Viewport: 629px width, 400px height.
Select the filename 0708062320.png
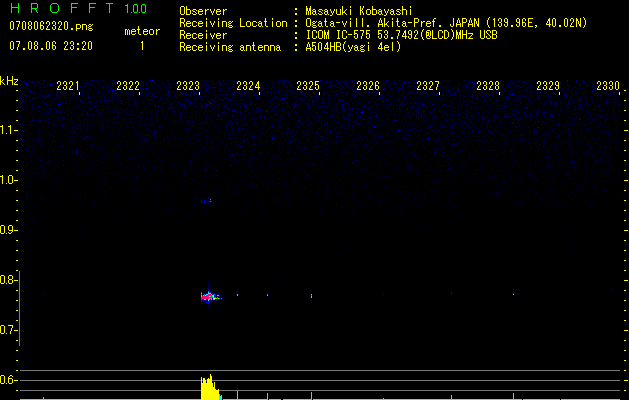[51, 26]
